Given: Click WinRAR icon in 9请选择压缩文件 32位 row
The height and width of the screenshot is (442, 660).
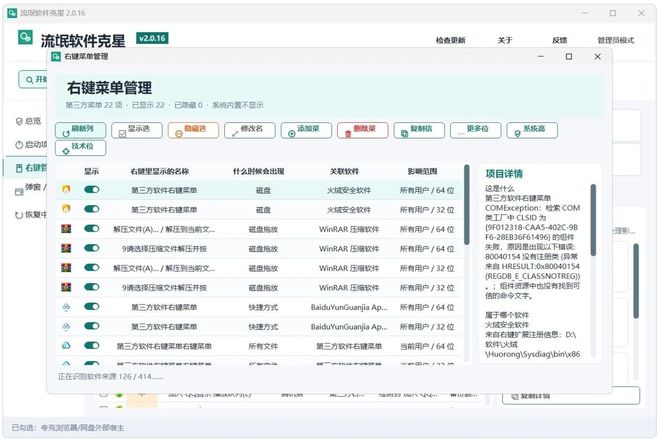Looking at the screenshot, I should point(66,287).
